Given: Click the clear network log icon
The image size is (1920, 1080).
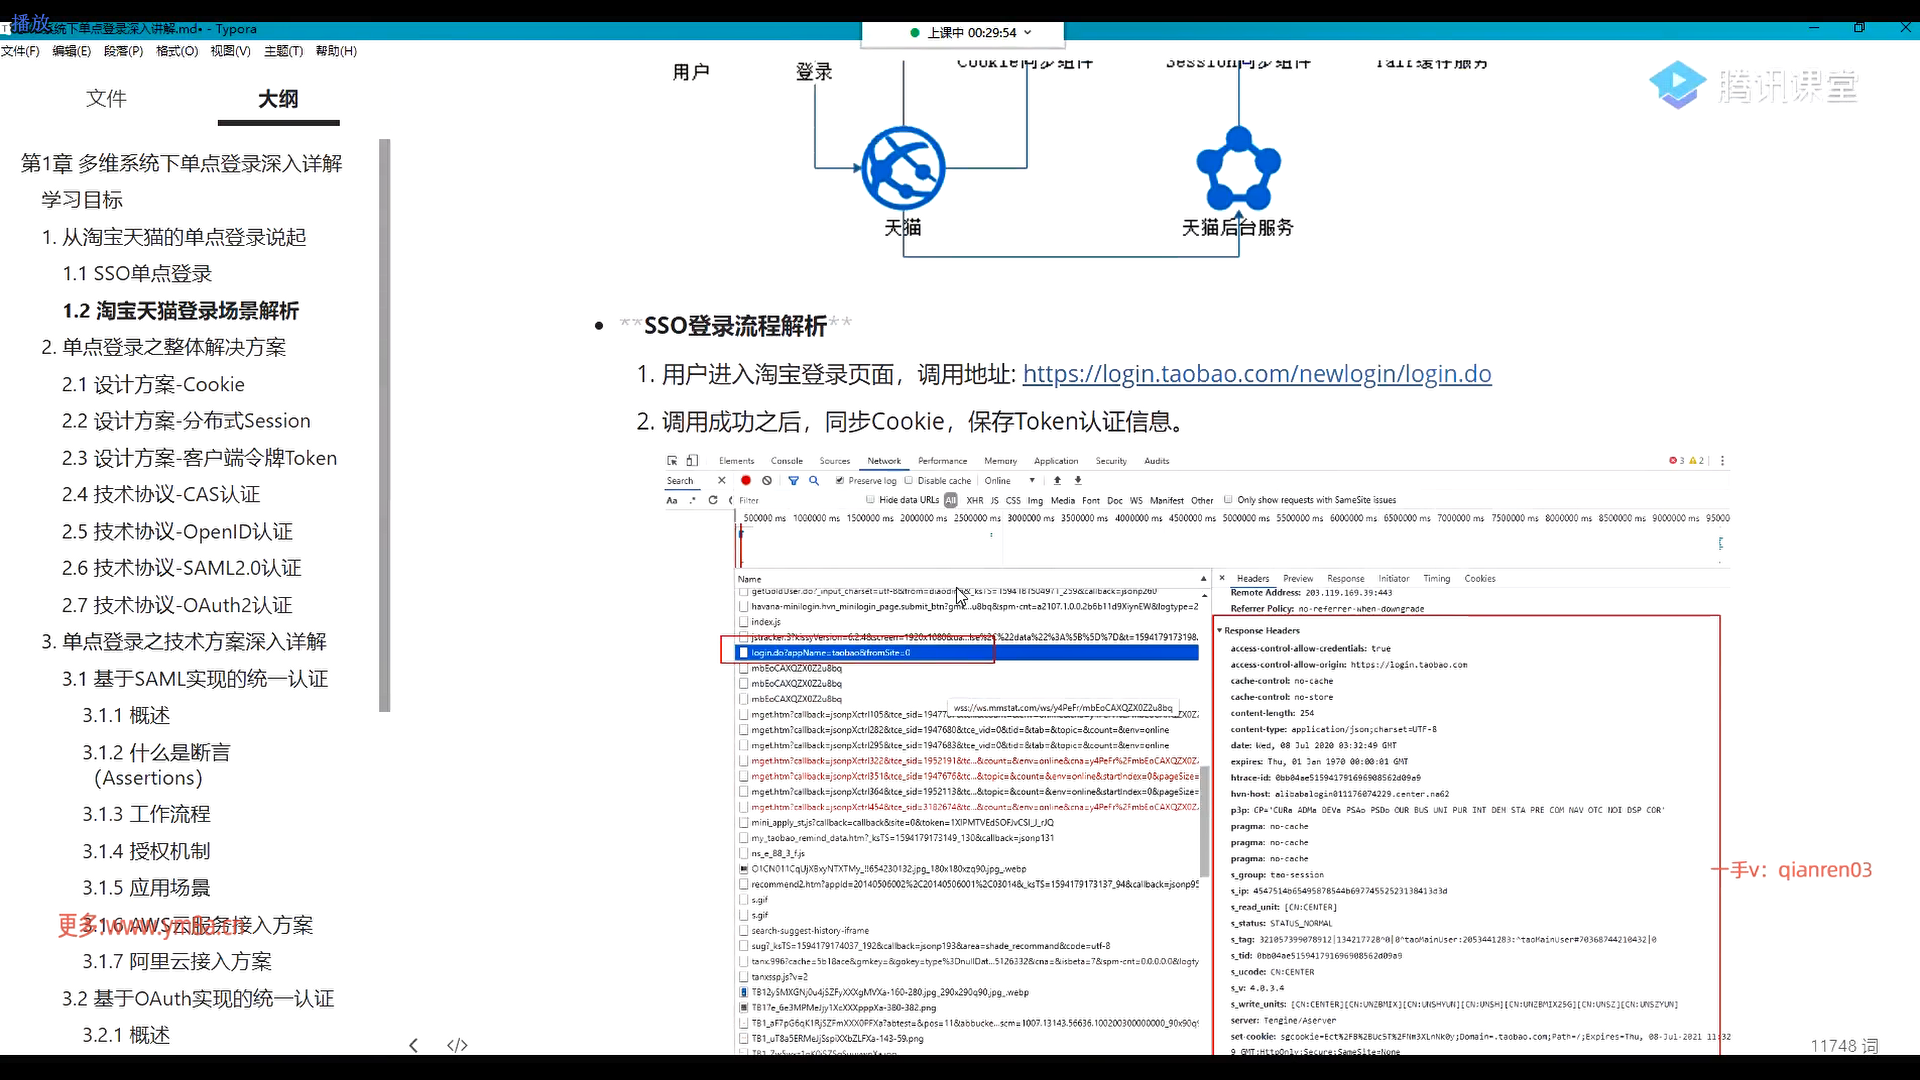Looking at the screenshot, I should [x=767, y=480].
